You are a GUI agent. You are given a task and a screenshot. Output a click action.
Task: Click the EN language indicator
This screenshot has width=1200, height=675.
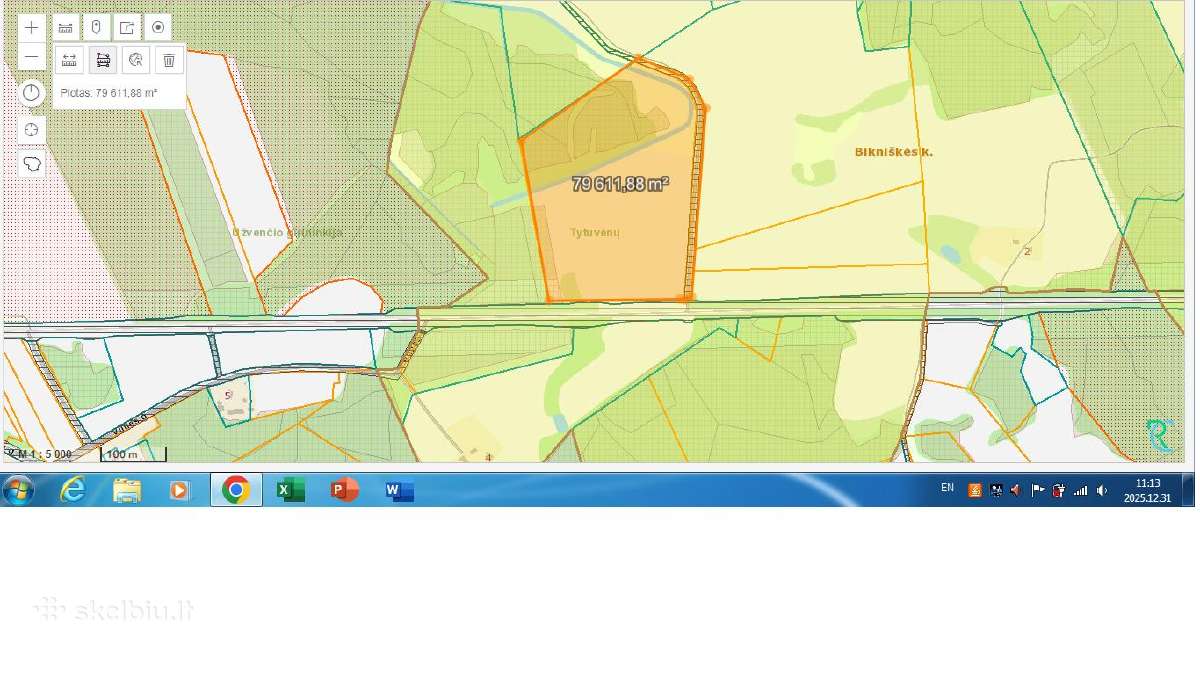947,488
